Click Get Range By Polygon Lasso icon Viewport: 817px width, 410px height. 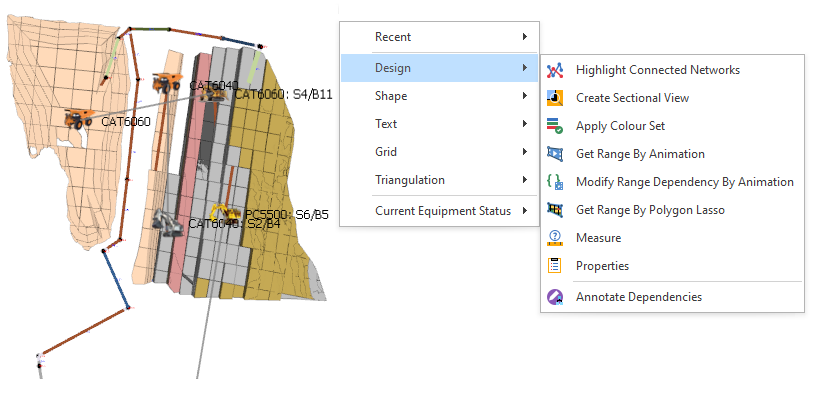pos(555,210)
